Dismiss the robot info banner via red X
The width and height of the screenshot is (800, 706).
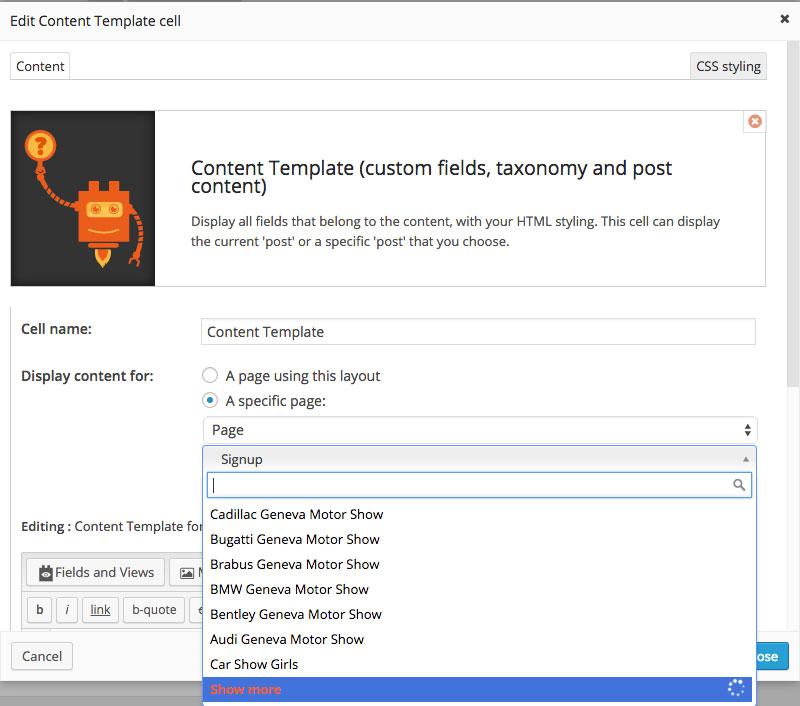tap(755, 121)
